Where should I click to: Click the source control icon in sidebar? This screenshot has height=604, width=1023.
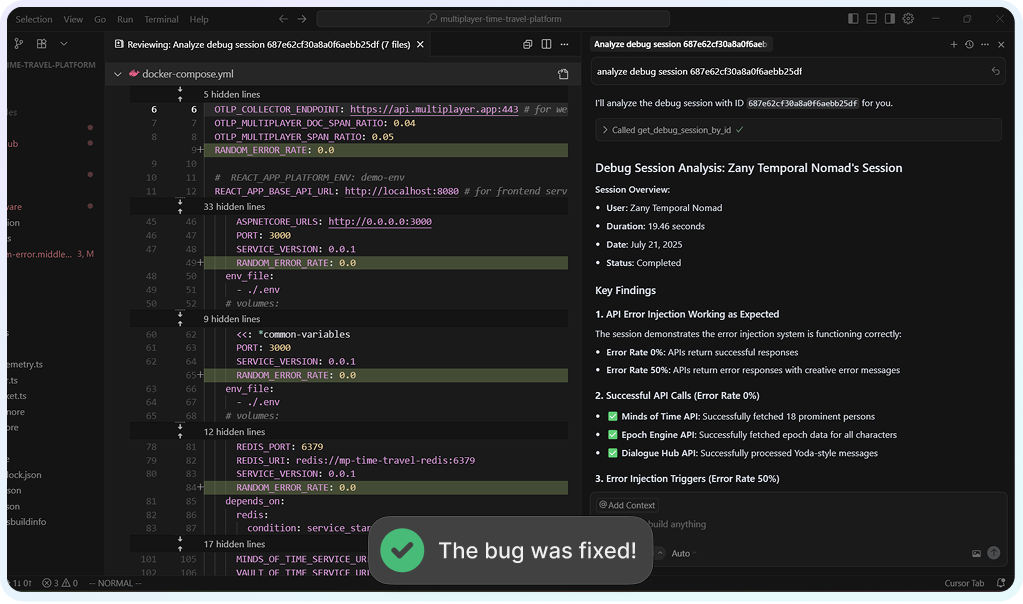(17, 44)
